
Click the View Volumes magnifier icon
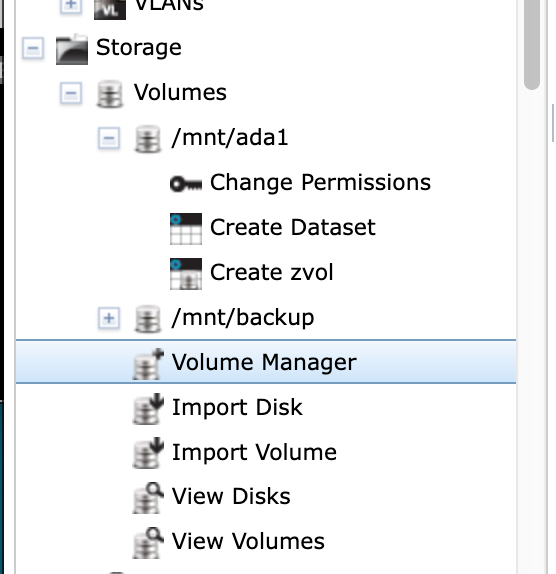pos(148,543)
